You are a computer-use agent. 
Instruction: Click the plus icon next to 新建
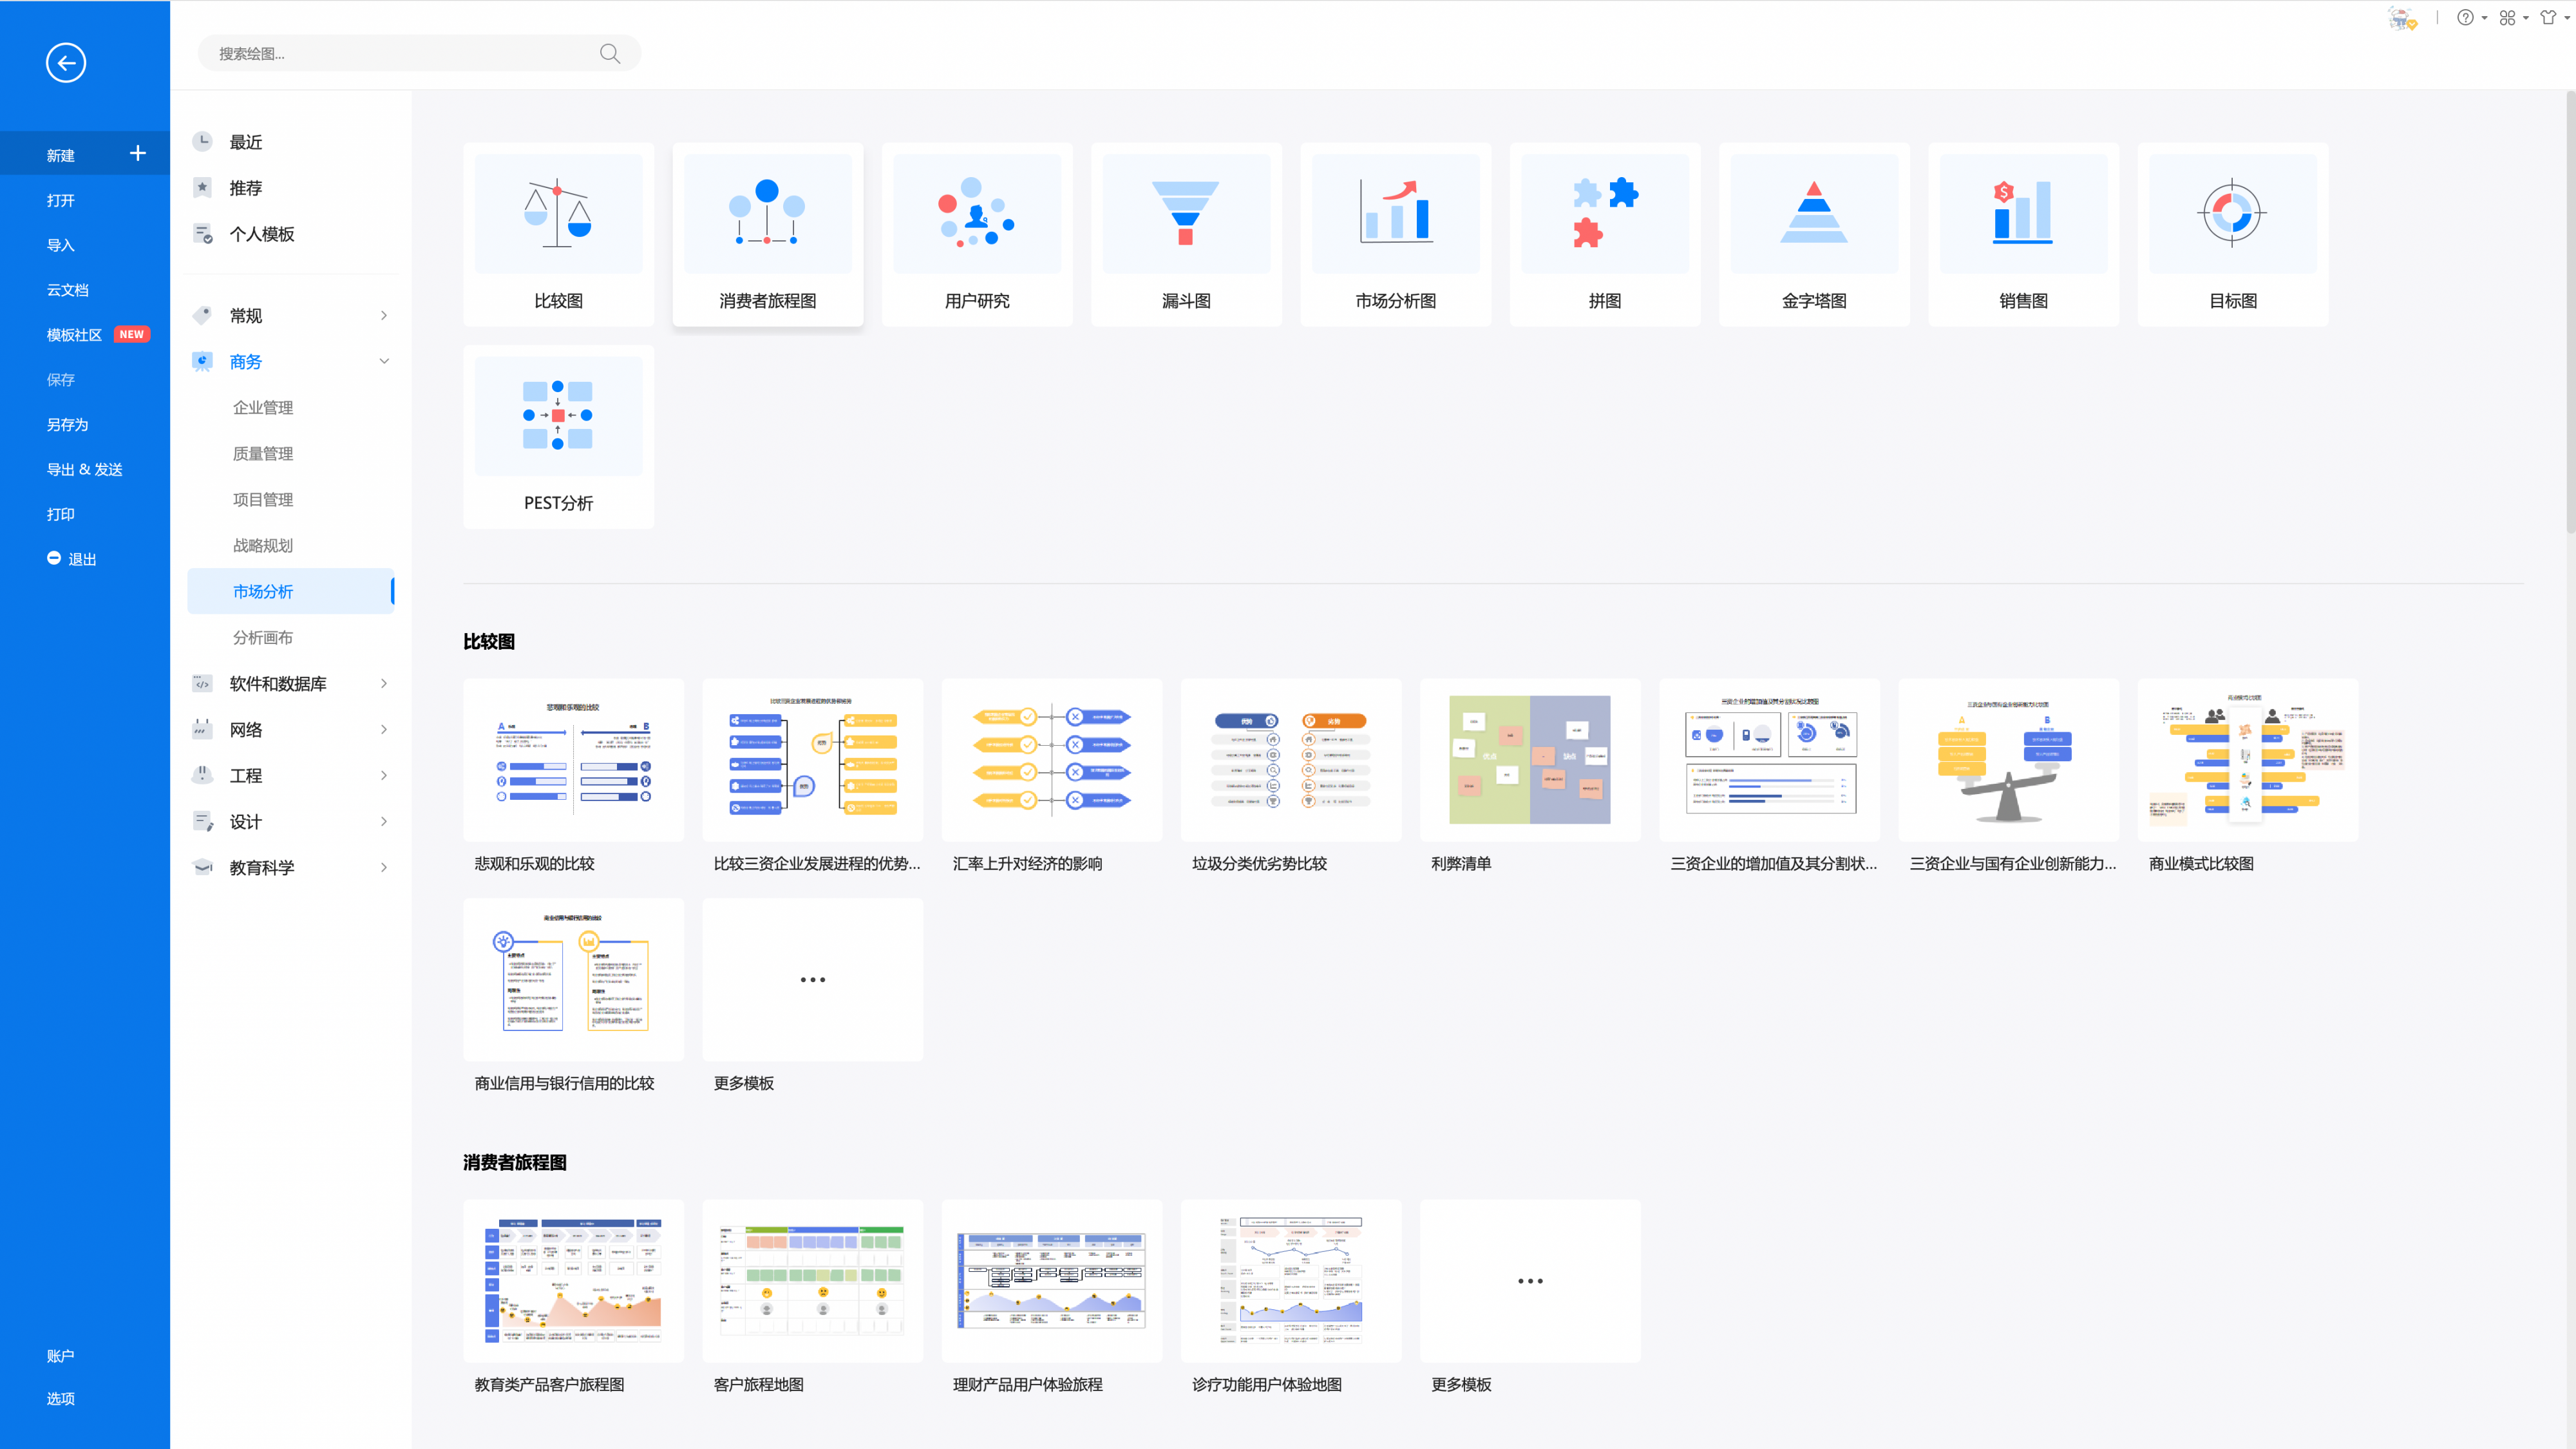pyautogui.click(x=138, y=153)
